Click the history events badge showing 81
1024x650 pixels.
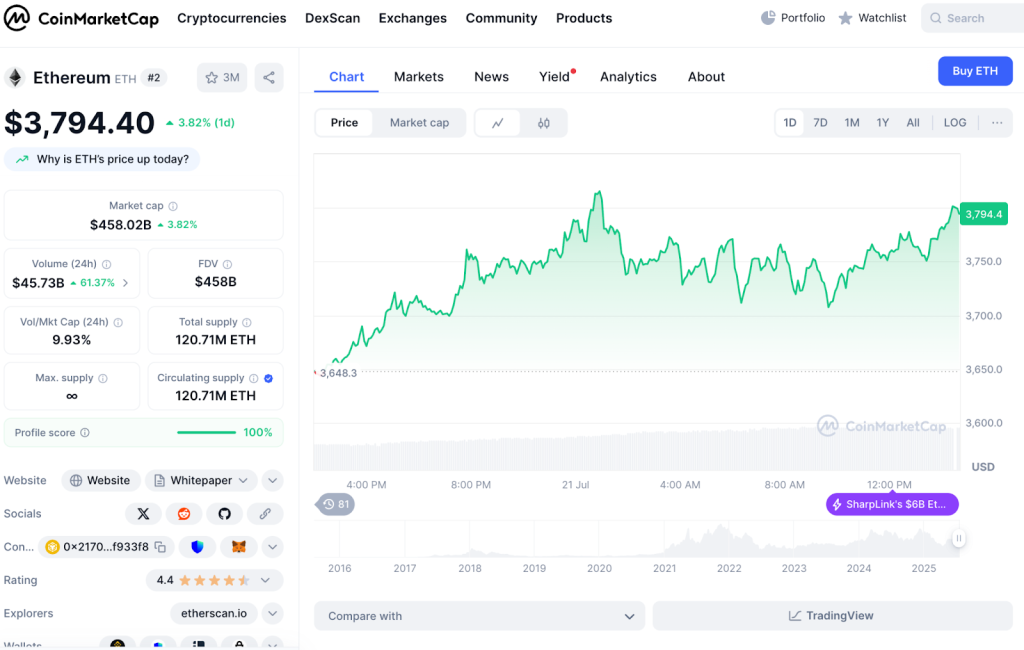336,504
